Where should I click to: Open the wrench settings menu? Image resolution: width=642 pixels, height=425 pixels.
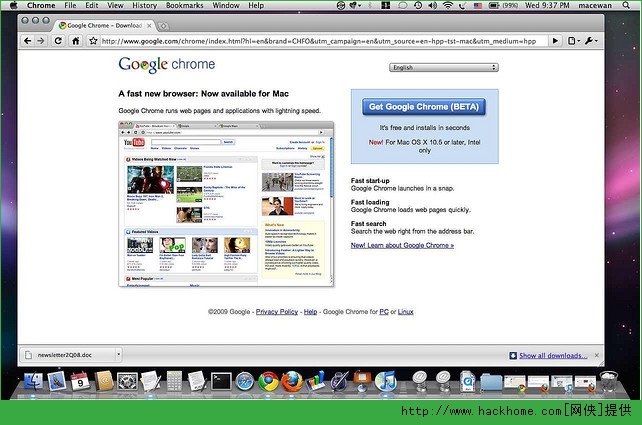(591, 41)
